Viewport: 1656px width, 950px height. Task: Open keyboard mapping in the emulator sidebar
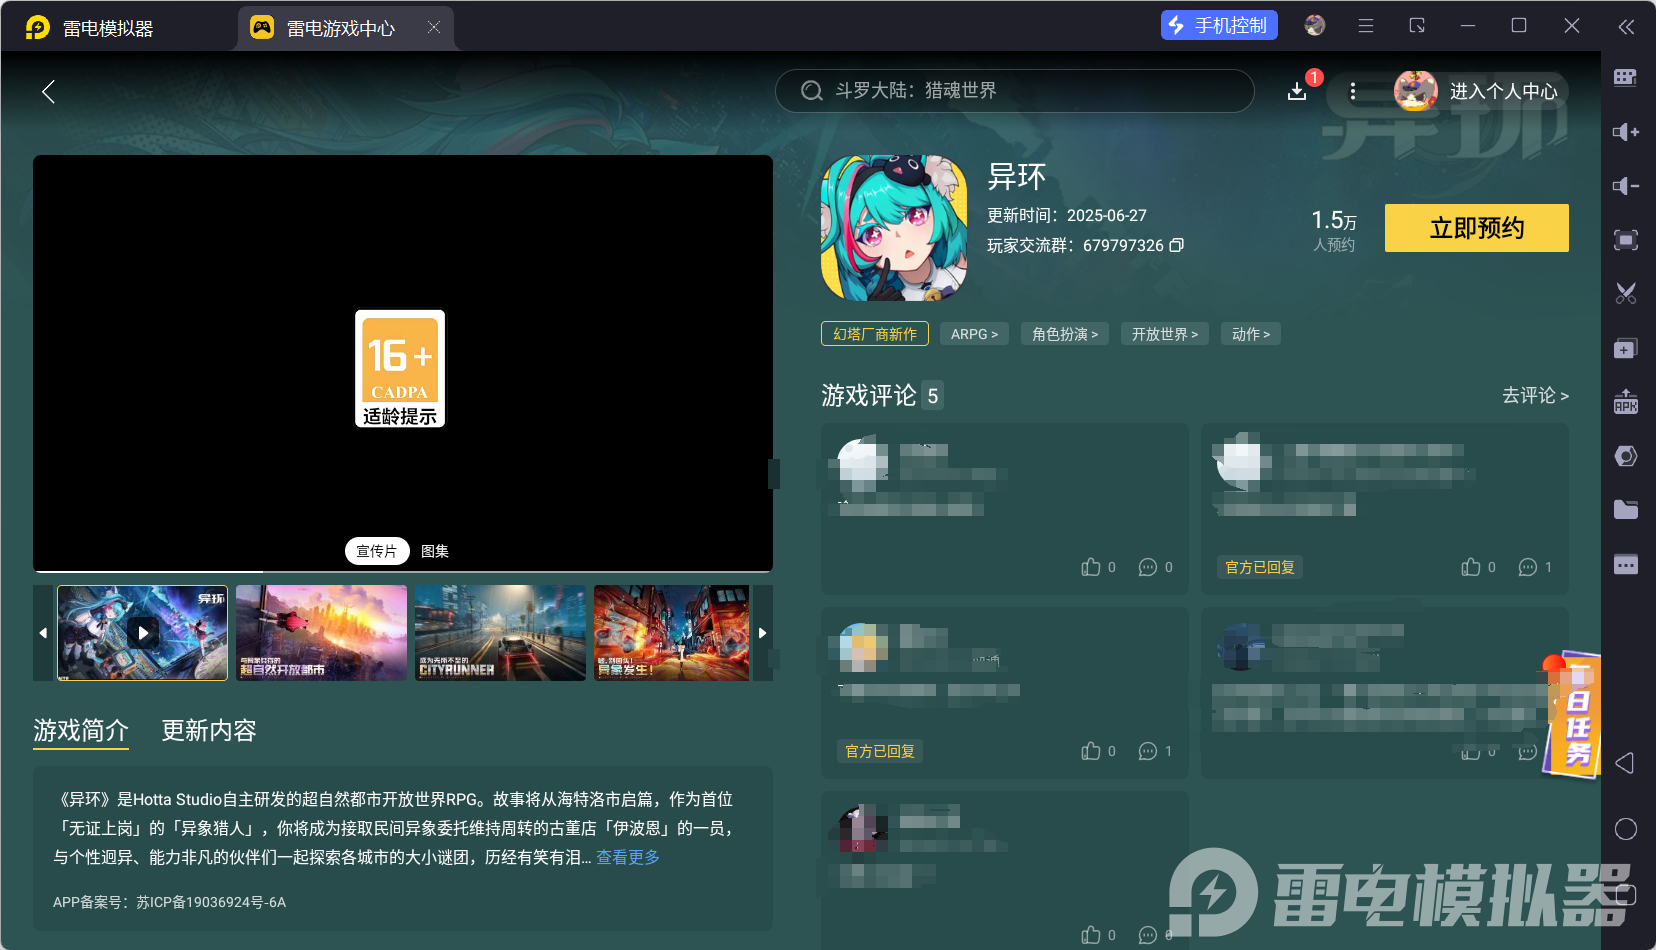click(x=1626, y=78)
